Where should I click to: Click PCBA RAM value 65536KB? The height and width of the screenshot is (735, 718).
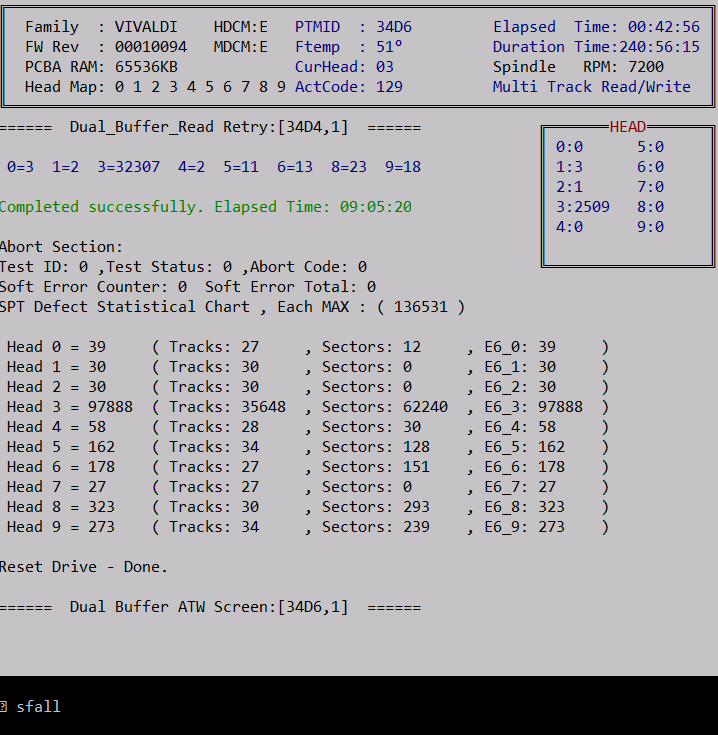coord(146,67)
